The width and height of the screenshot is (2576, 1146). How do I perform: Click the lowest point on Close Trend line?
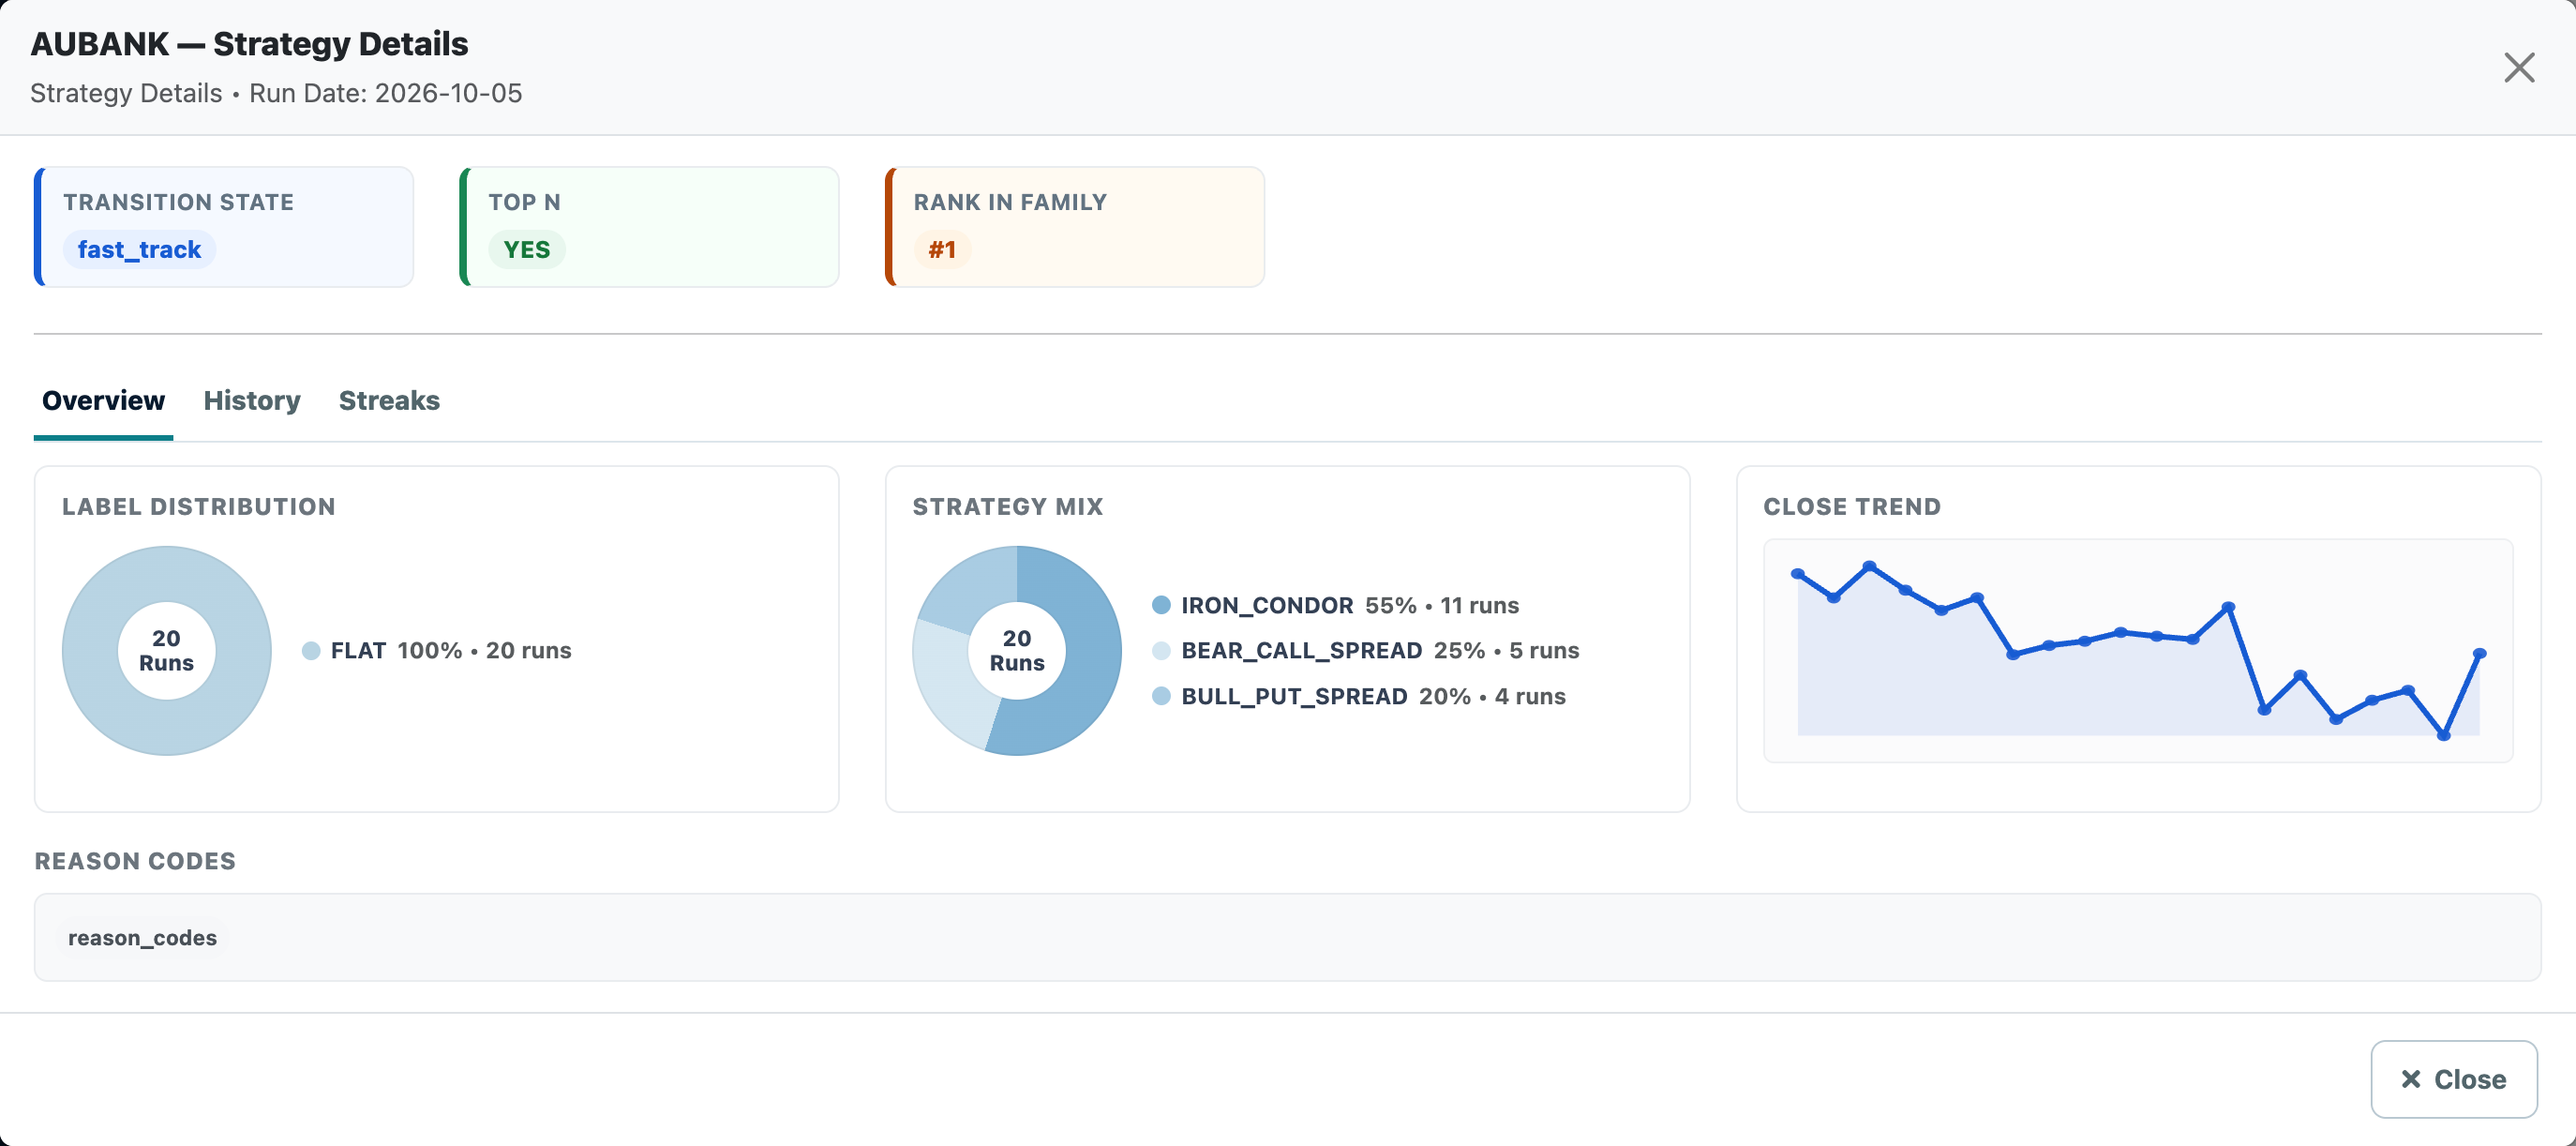point(2443,735)
